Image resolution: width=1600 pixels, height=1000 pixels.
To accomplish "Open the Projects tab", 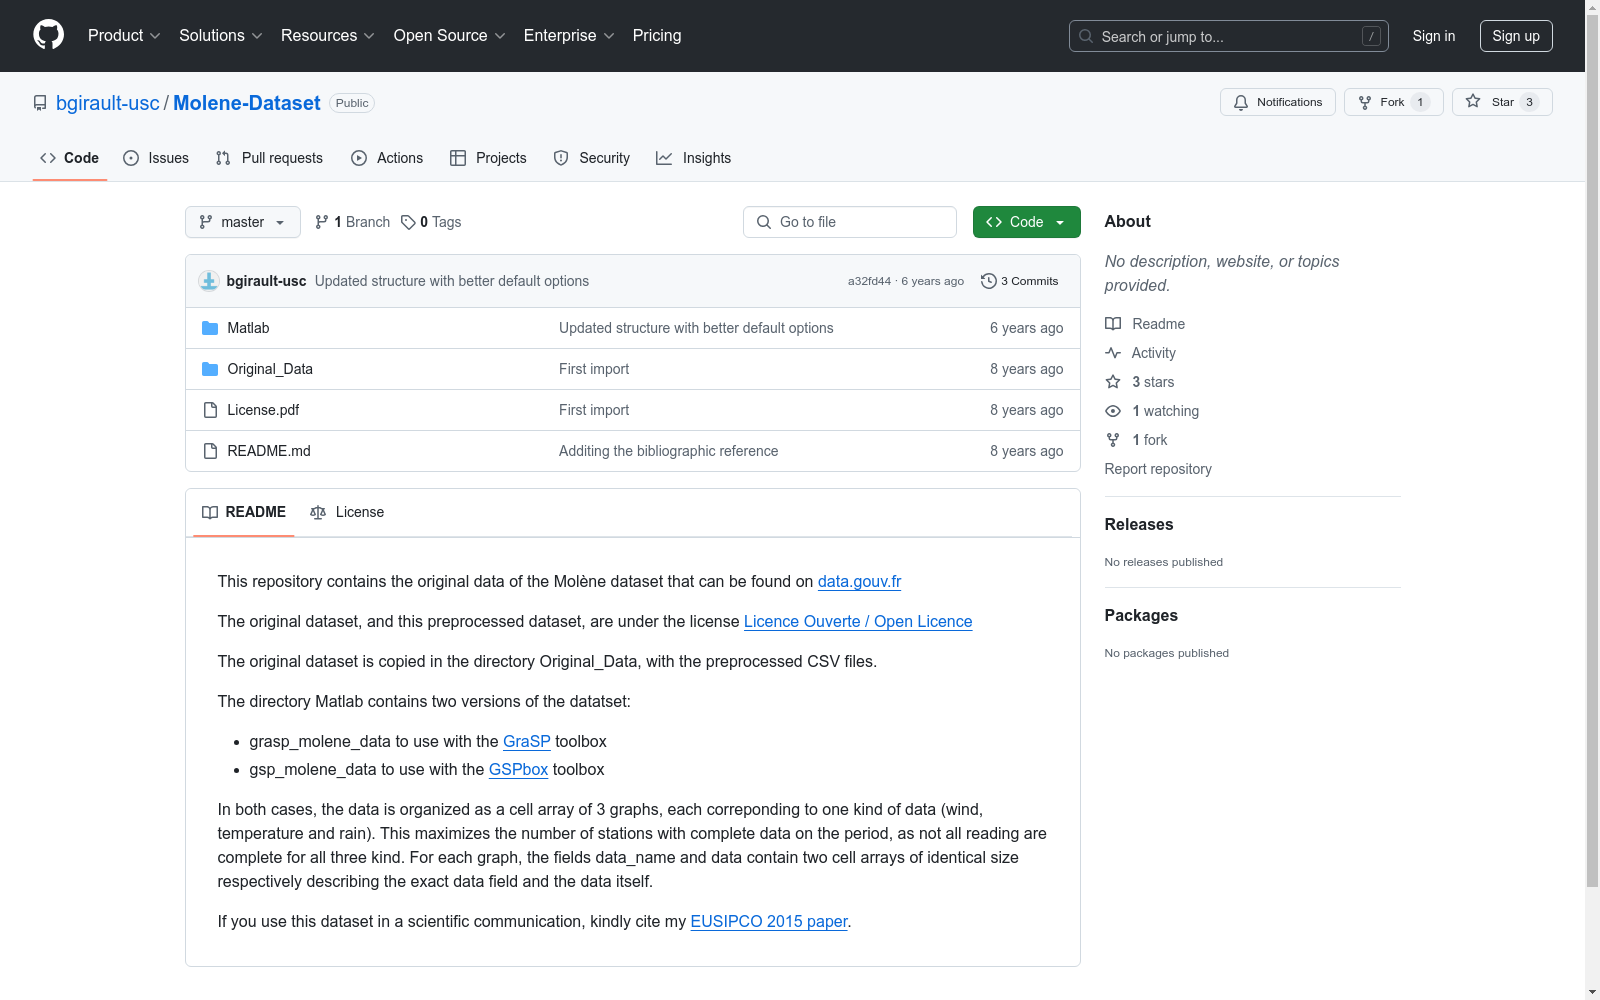I will click(488, 158).
